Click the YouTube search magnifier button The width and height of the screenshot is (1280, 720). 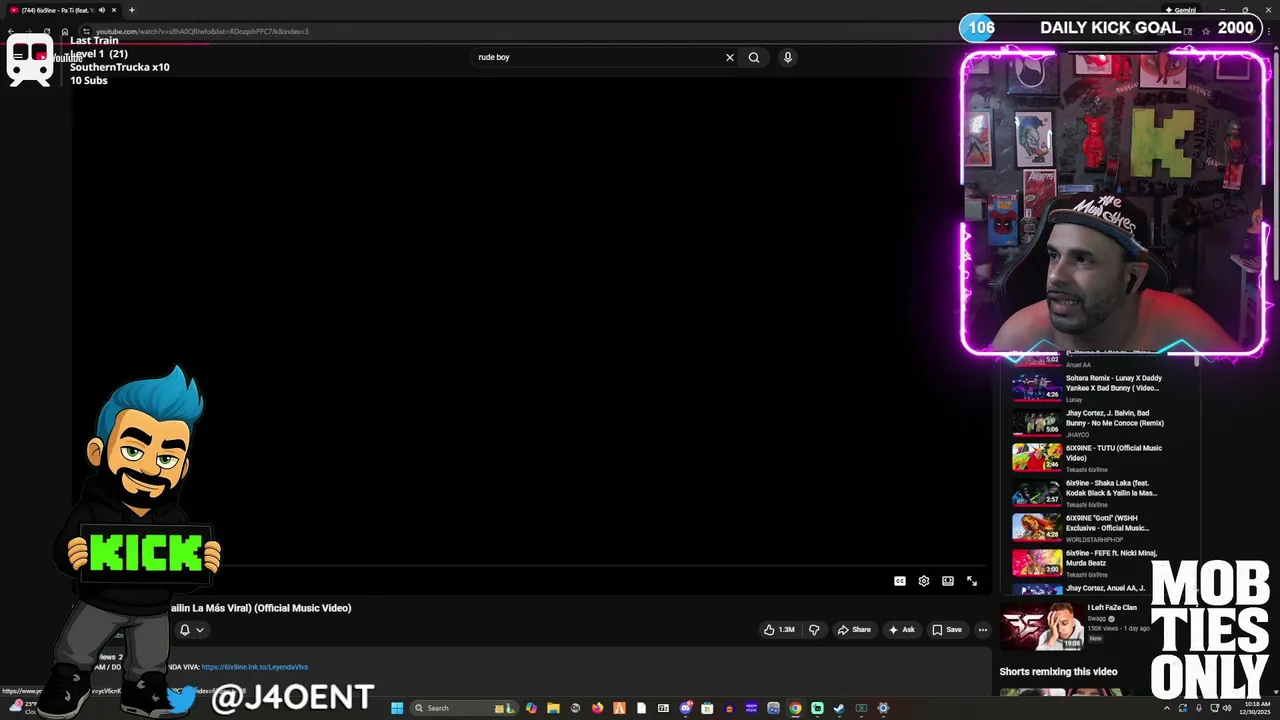point(754,57)
